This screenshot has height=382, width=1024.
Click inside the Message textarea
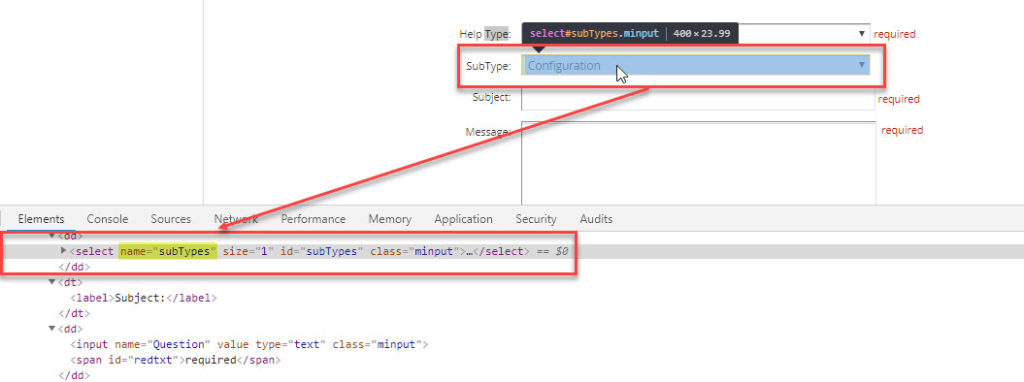(x=698, y=163)
